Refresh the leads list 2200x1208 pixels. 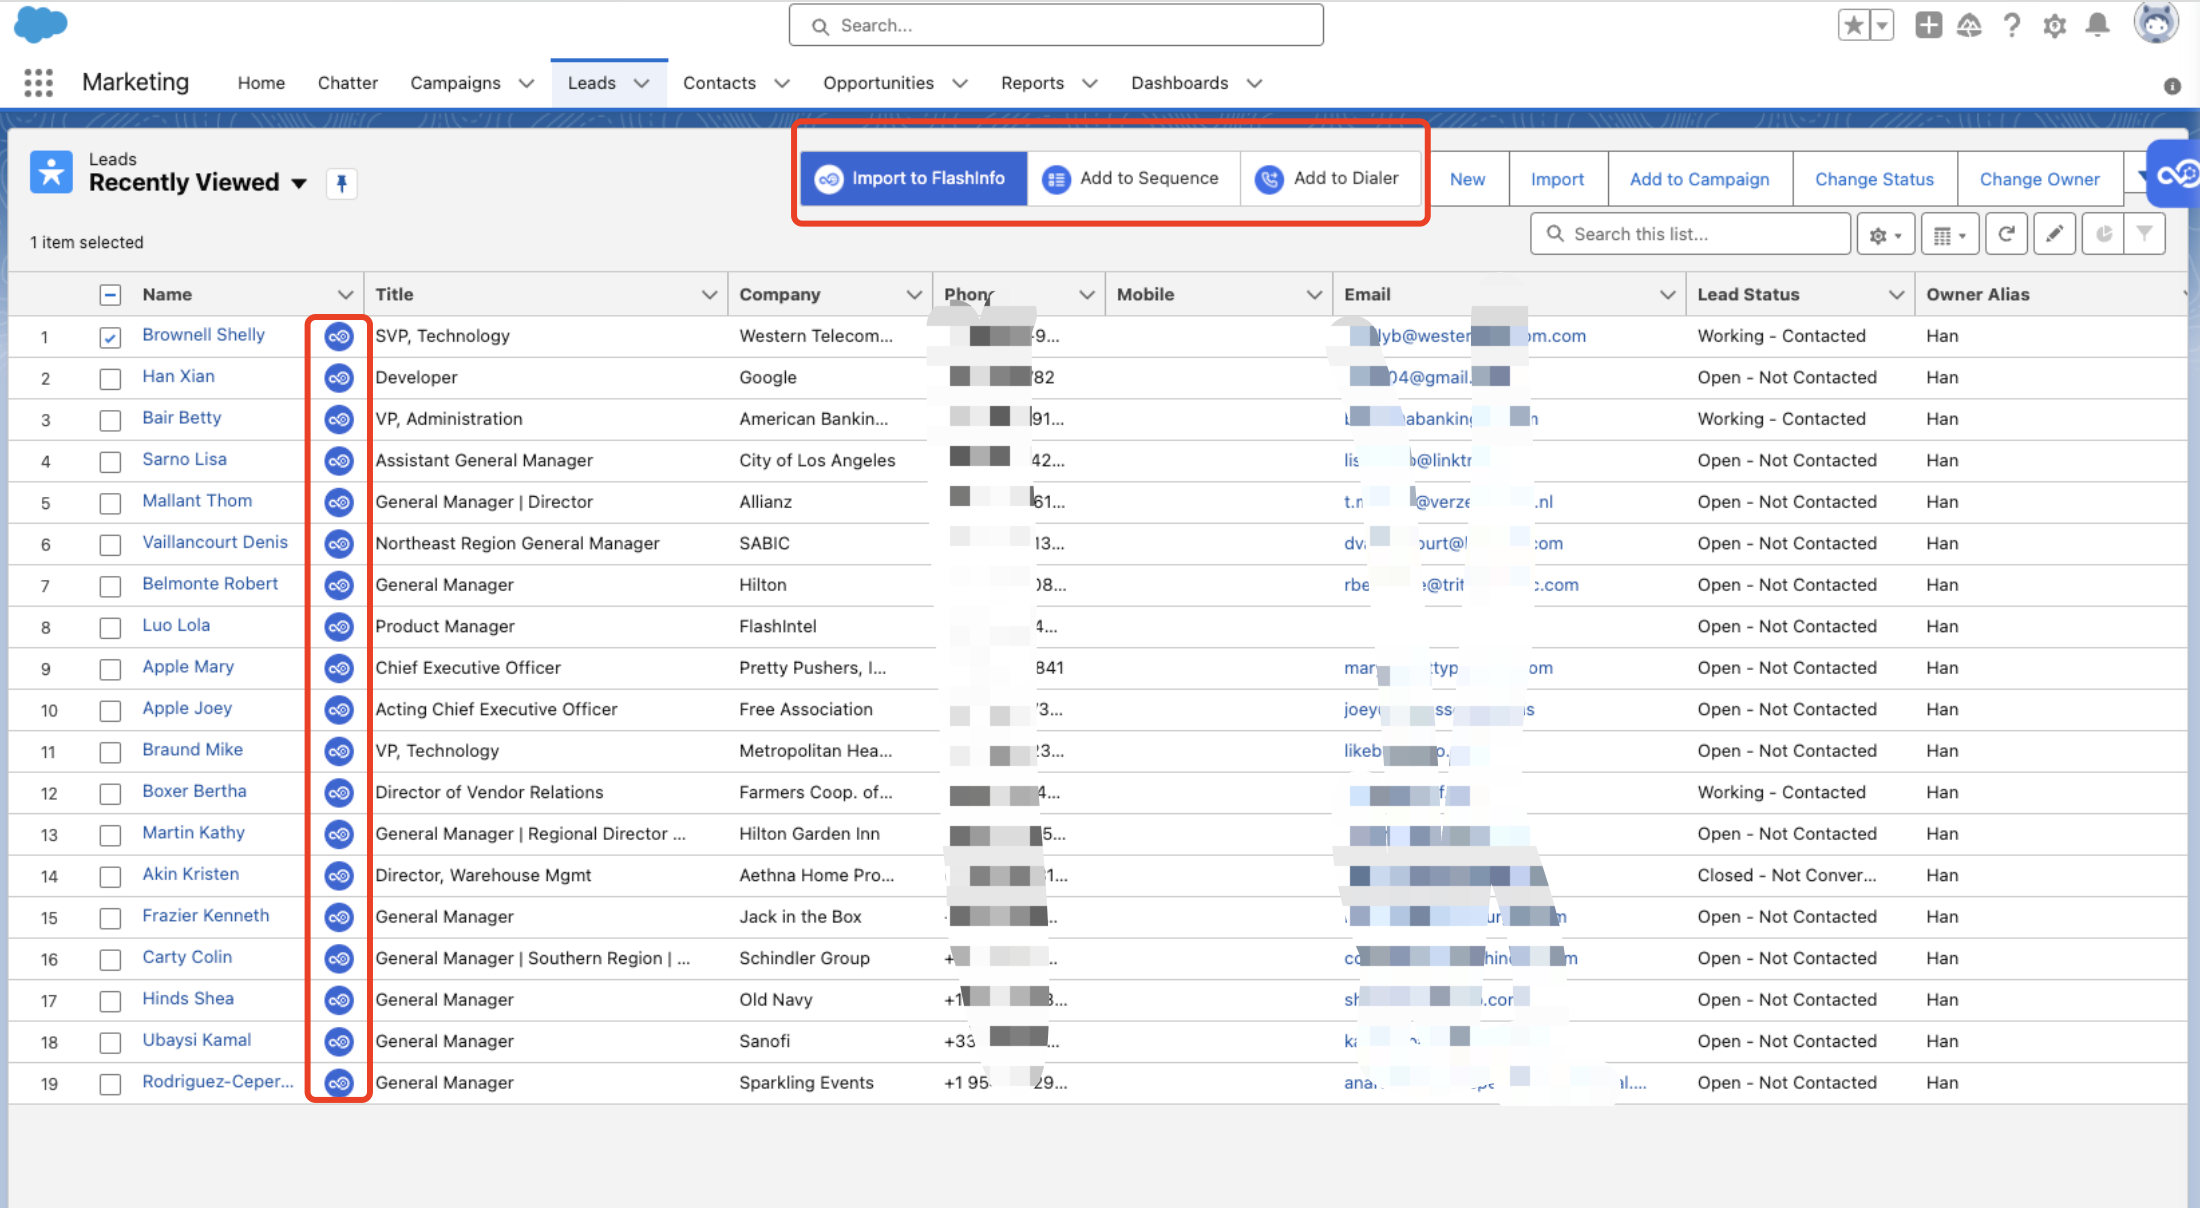click(x=2006, y=234)
